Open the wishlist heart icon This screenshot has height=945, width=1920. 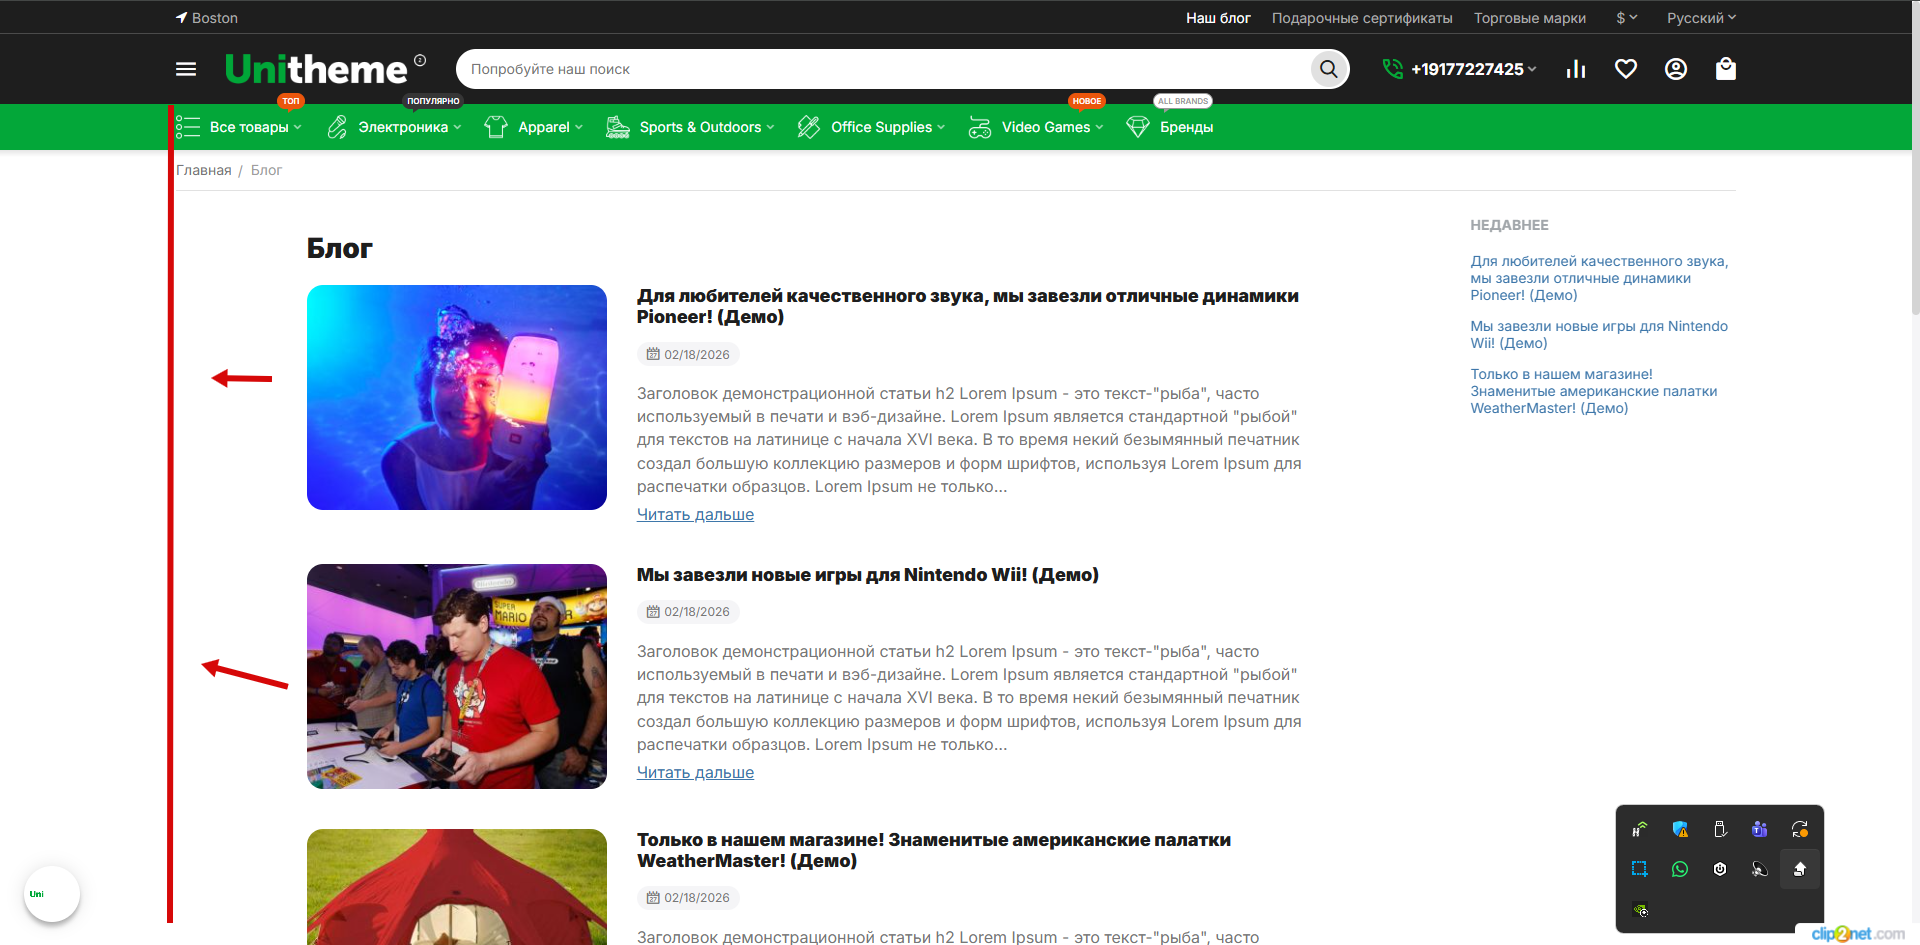click(x=1626, y=69)
